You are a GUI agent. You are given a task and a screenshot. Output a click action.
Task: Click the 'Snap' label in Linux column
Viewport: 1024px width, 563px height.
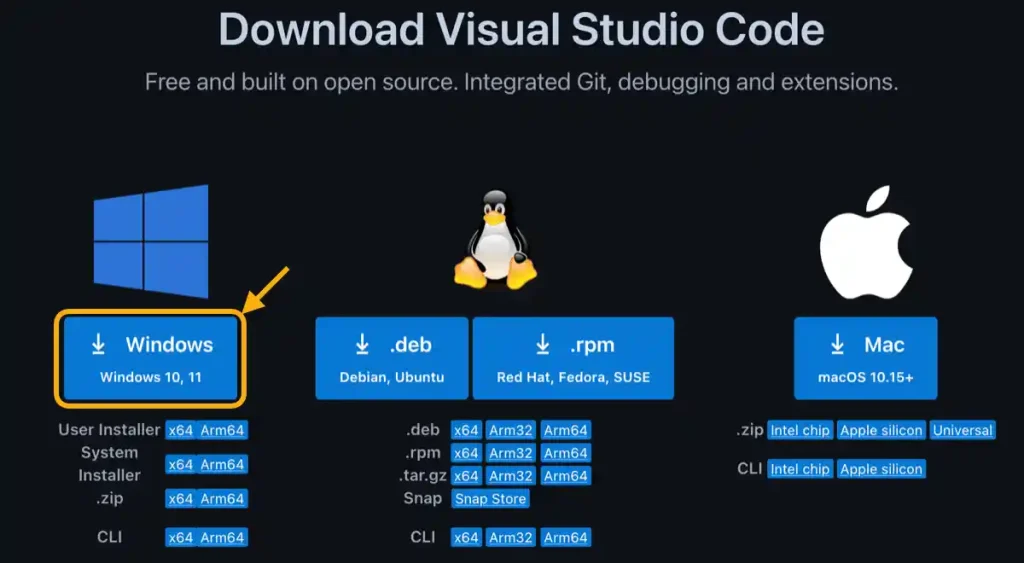point(423,498)
